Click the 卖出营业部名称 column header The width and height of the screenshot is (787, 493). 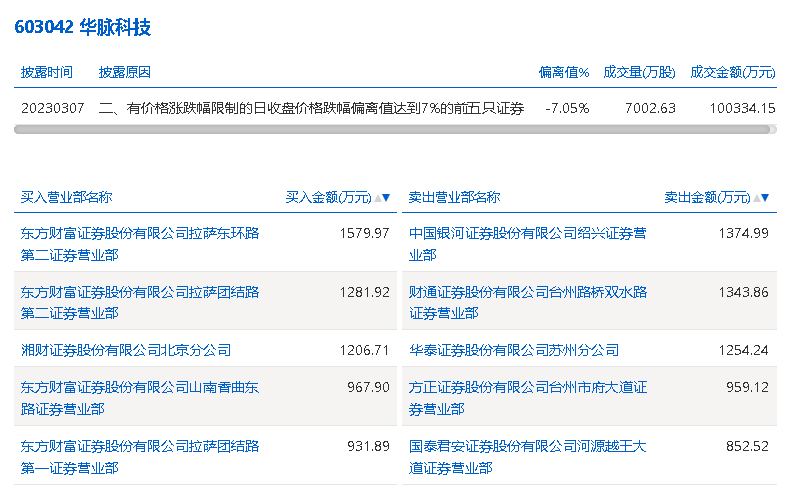coord(454,197)
